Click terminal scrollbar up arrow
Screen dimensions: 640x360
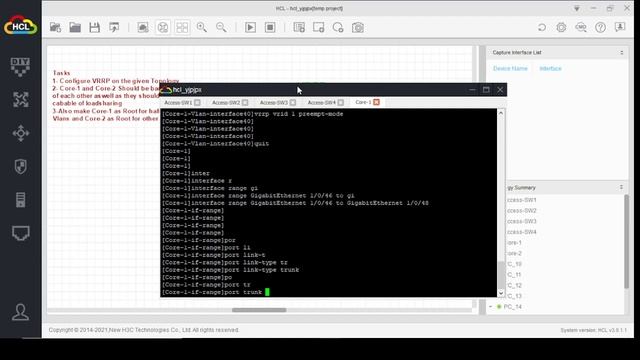click(x=501, y=113)
